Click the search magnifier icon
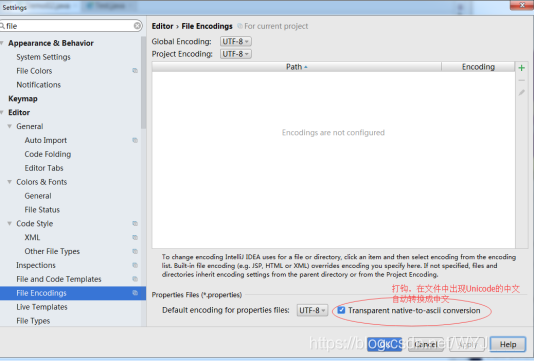 pos(2,26)
